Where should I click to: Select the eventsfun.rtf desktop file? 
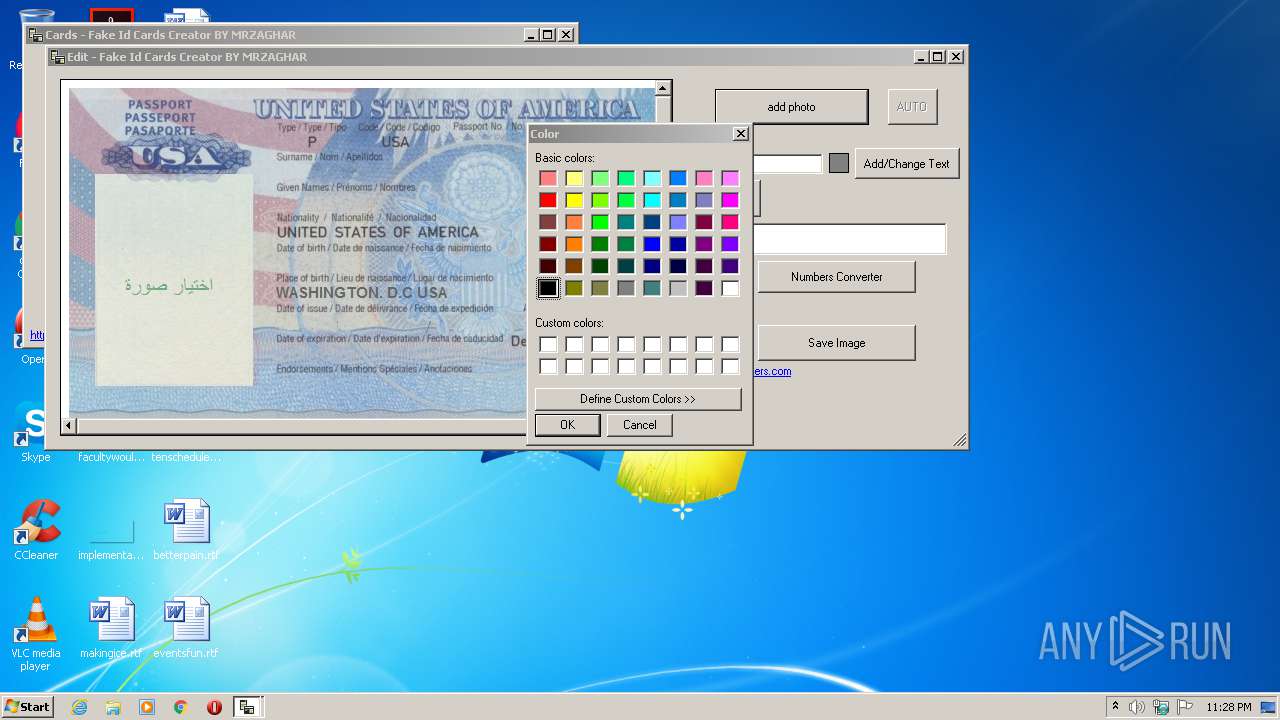[x=186, y=629]
